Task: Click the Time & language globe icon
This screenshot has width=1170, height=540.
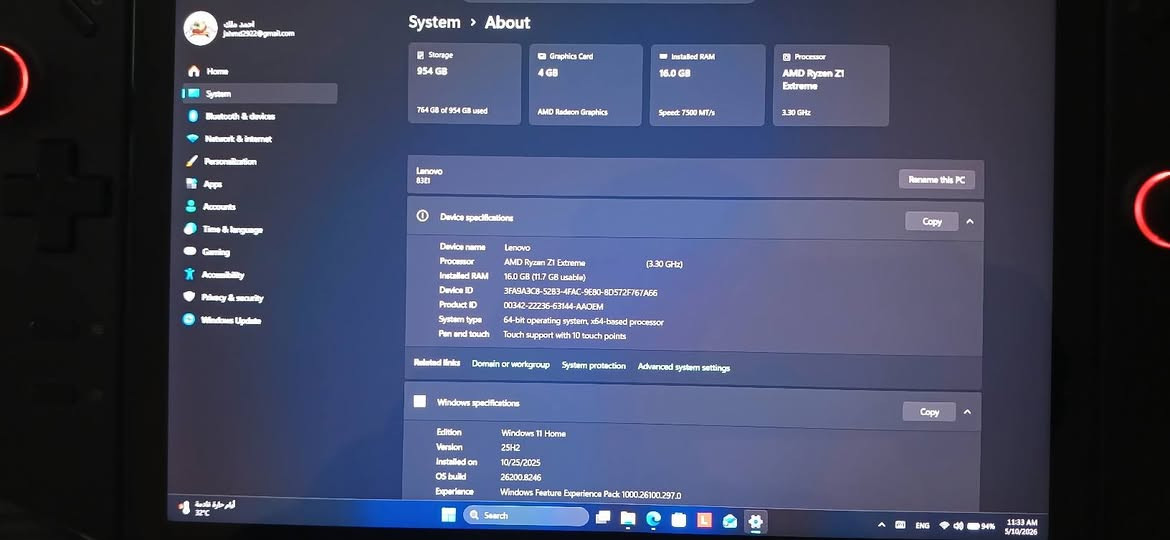Action: [x=190, y=230]
